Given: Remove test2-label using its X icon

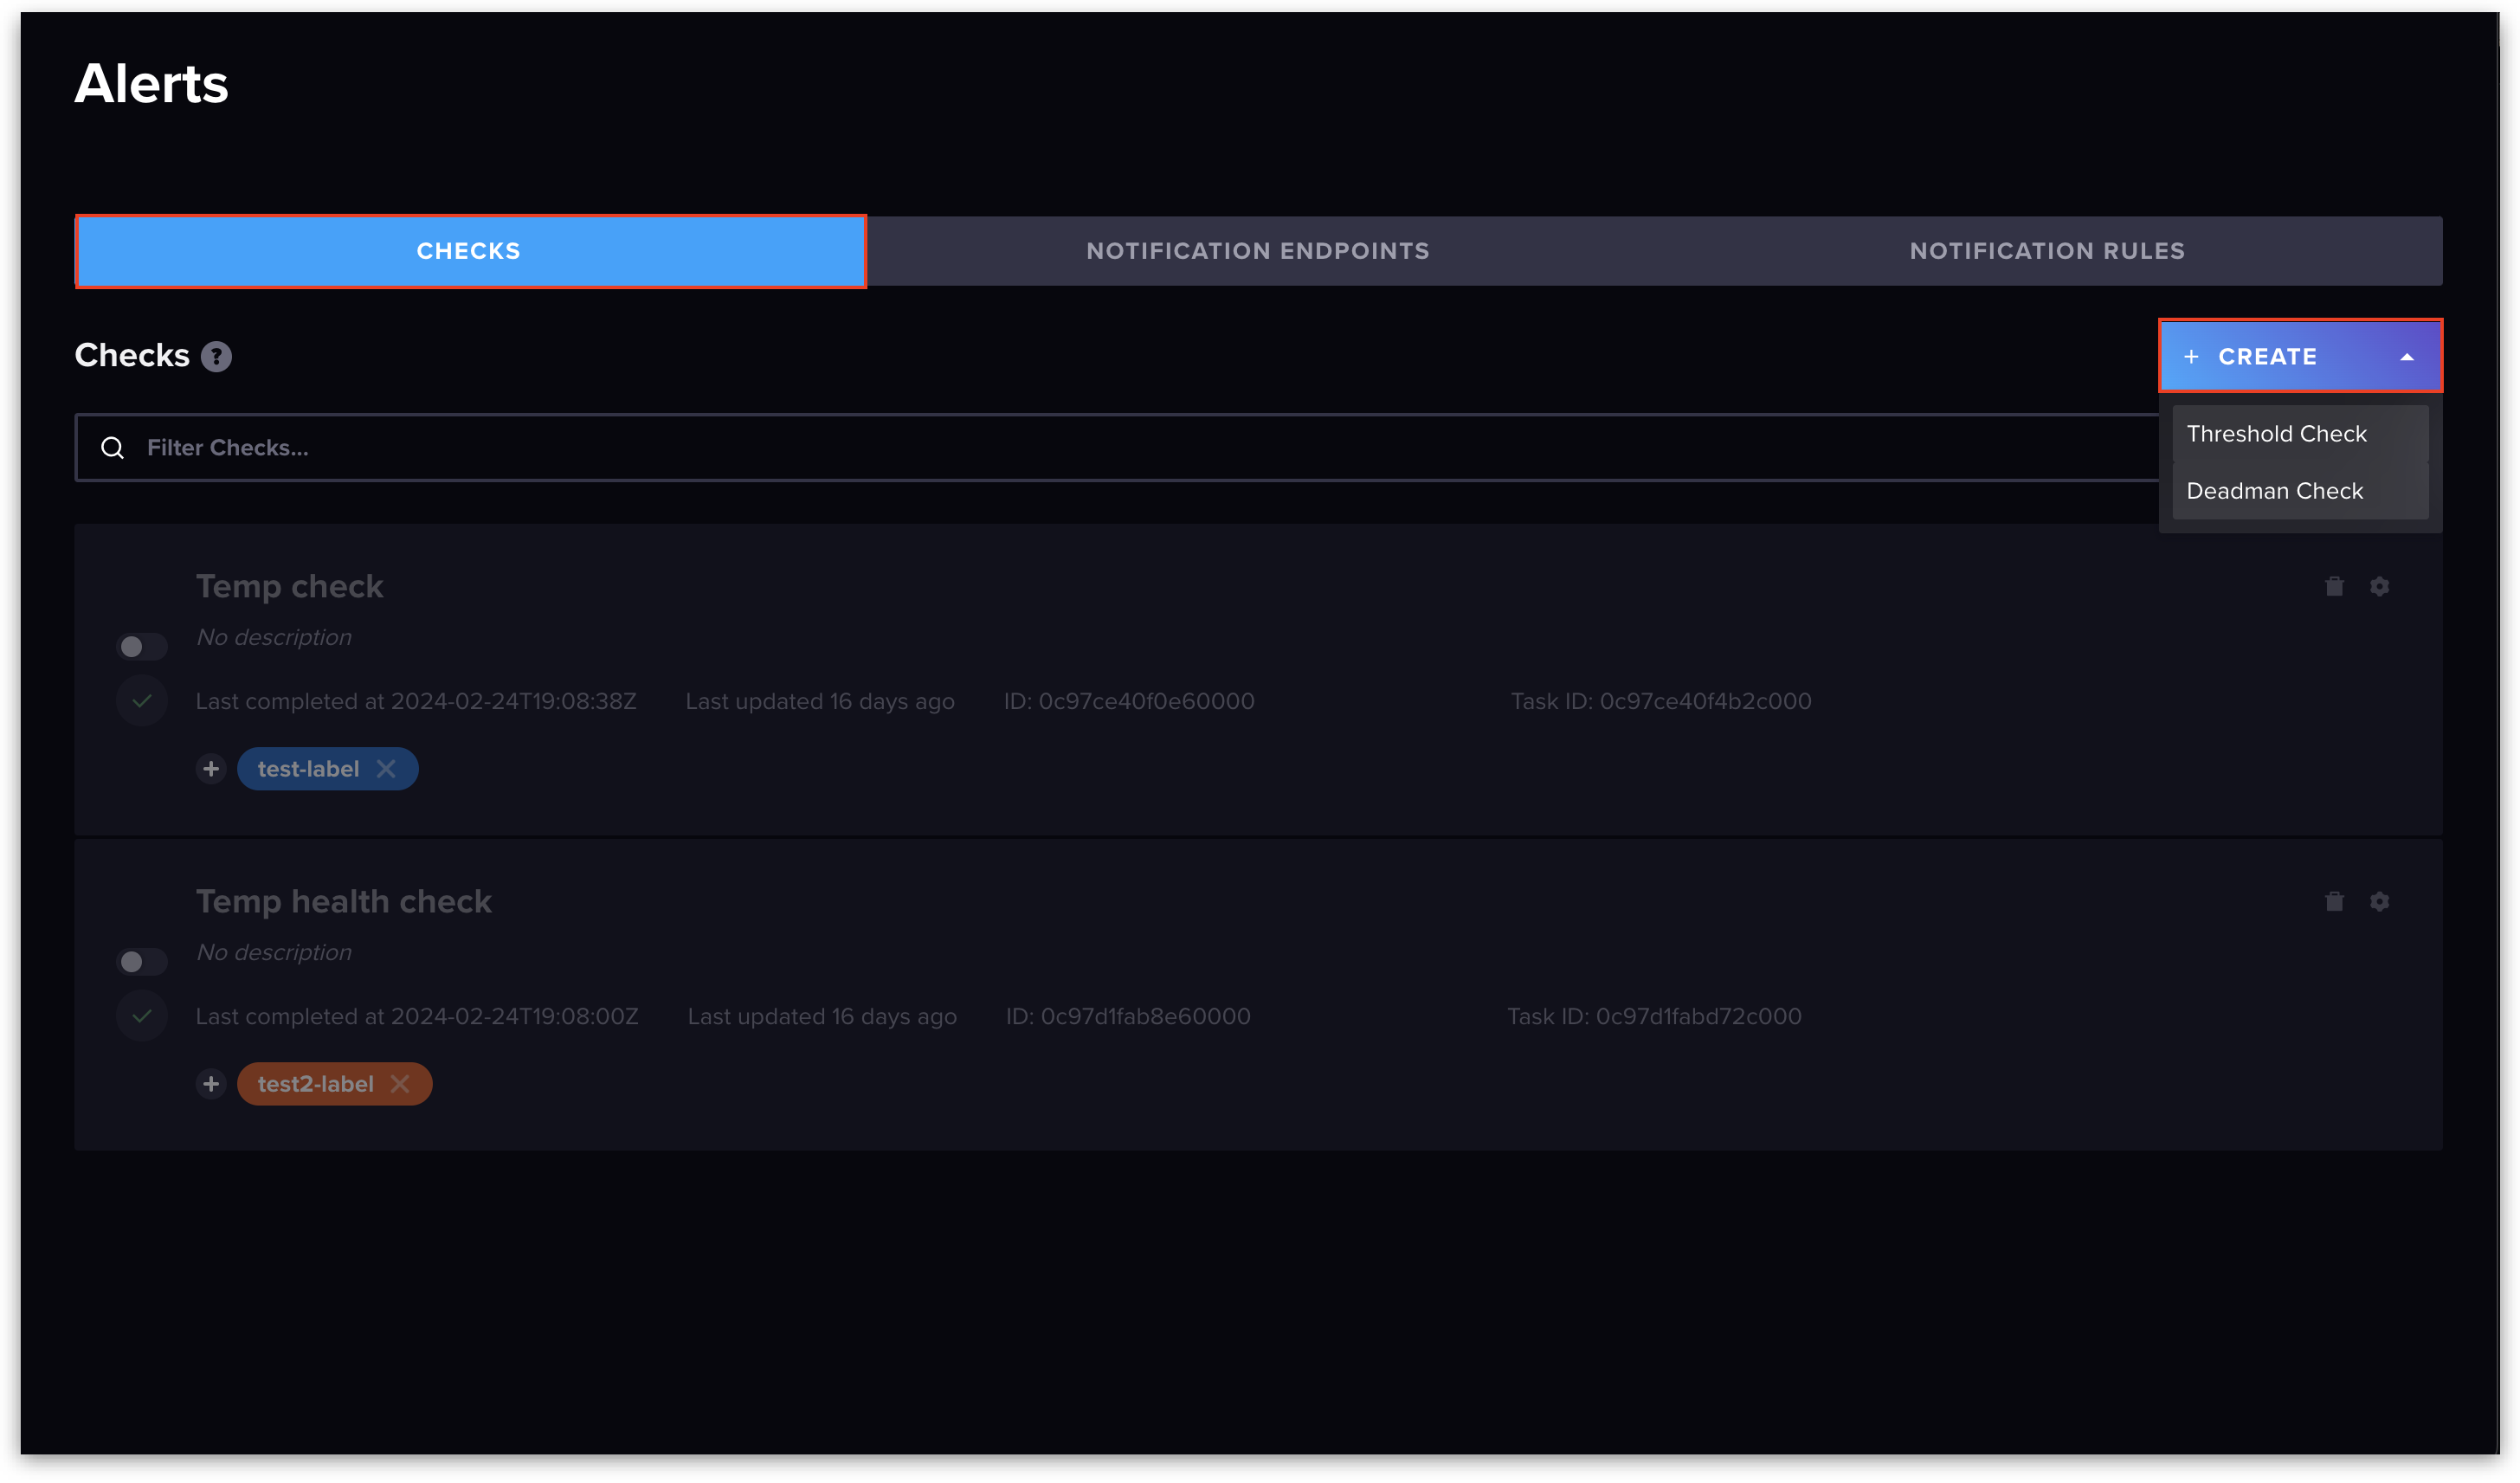Looking at the screenshot, I should pyautogui.click(x=400, y=1084).
